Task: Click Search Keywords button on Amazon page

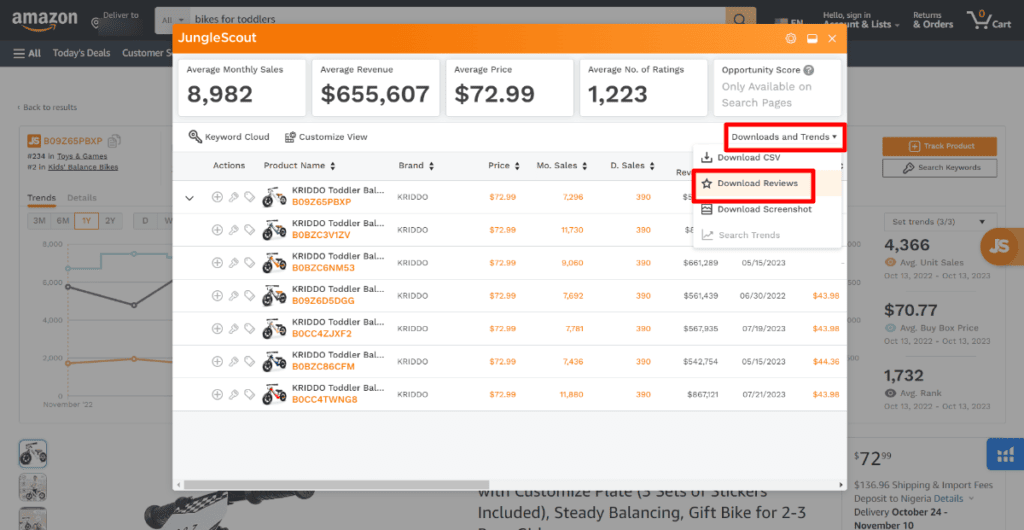Action: 939,168
